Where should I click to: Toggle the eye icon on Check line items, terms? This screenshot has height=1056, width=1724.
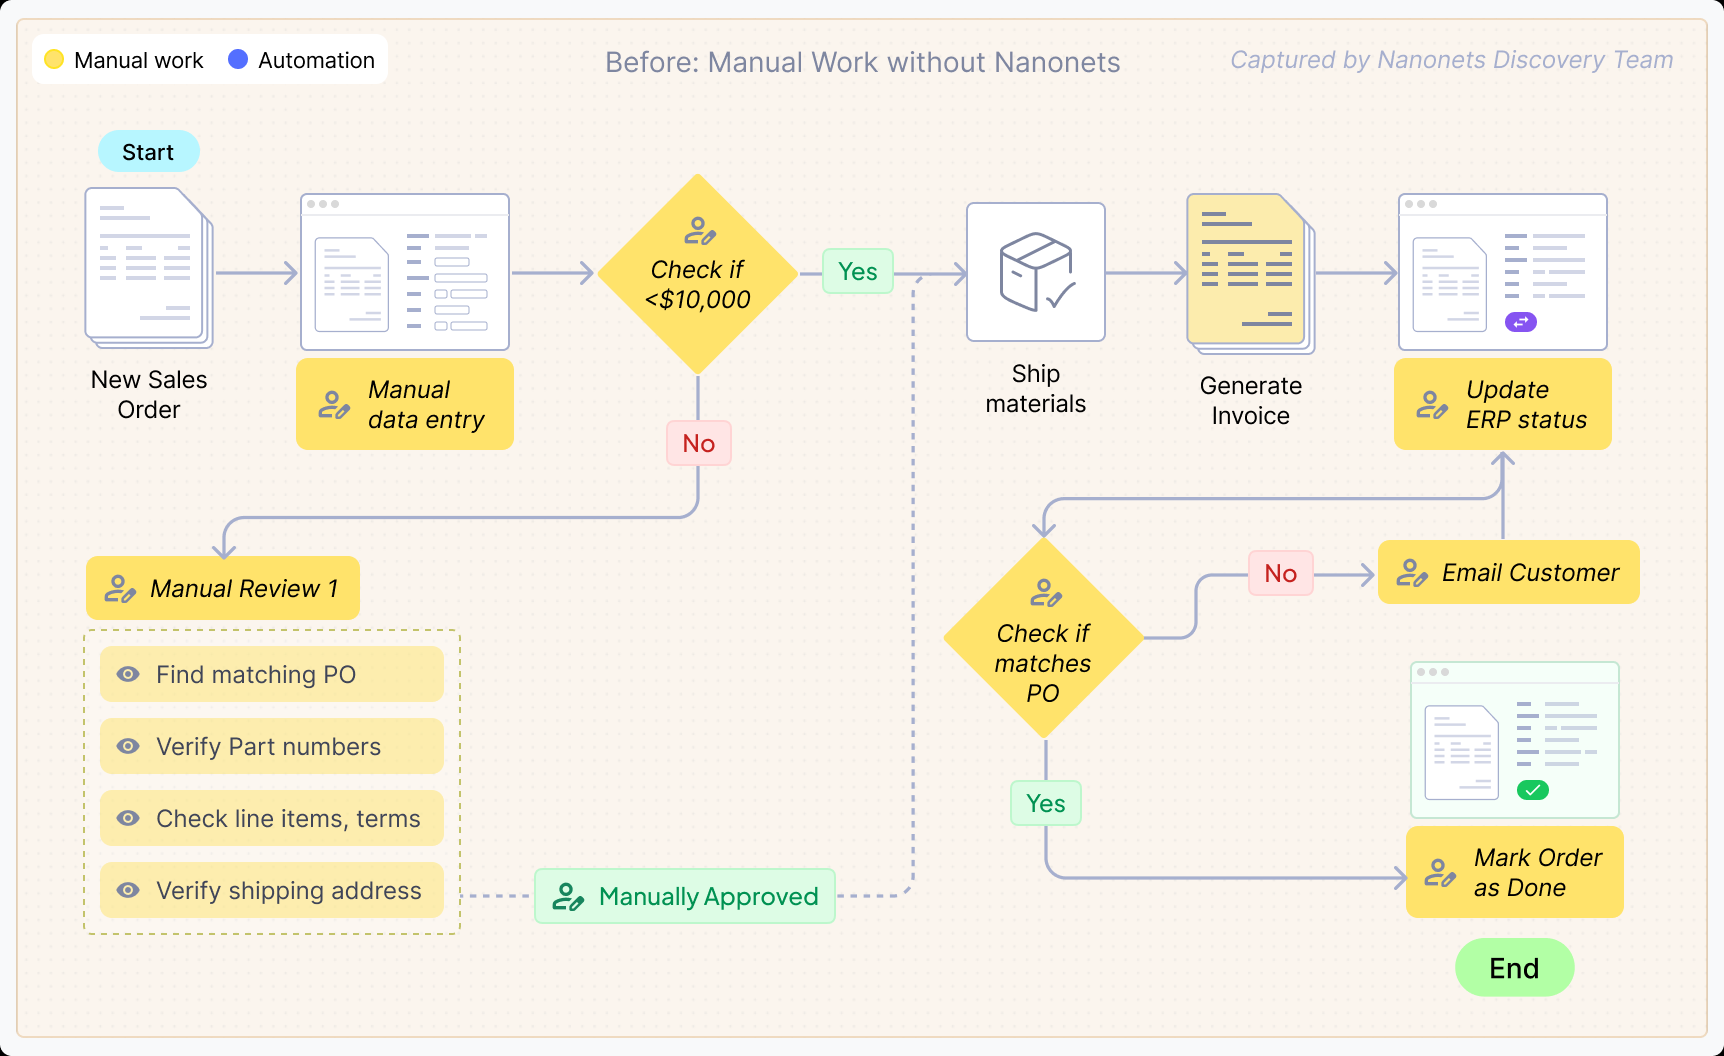(127, 818)
